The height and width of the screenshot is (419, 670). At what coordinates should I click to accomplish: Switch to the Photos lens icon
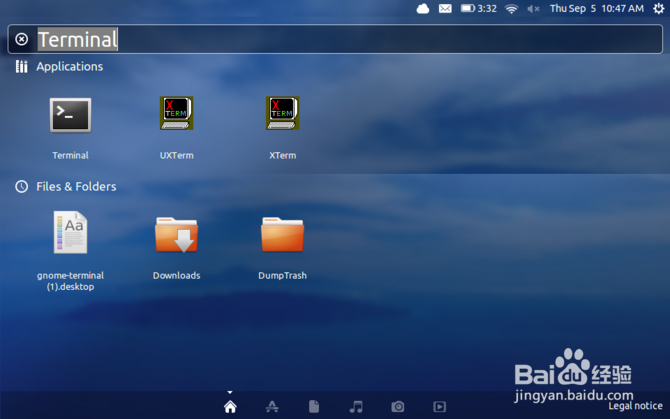(398, 407)
